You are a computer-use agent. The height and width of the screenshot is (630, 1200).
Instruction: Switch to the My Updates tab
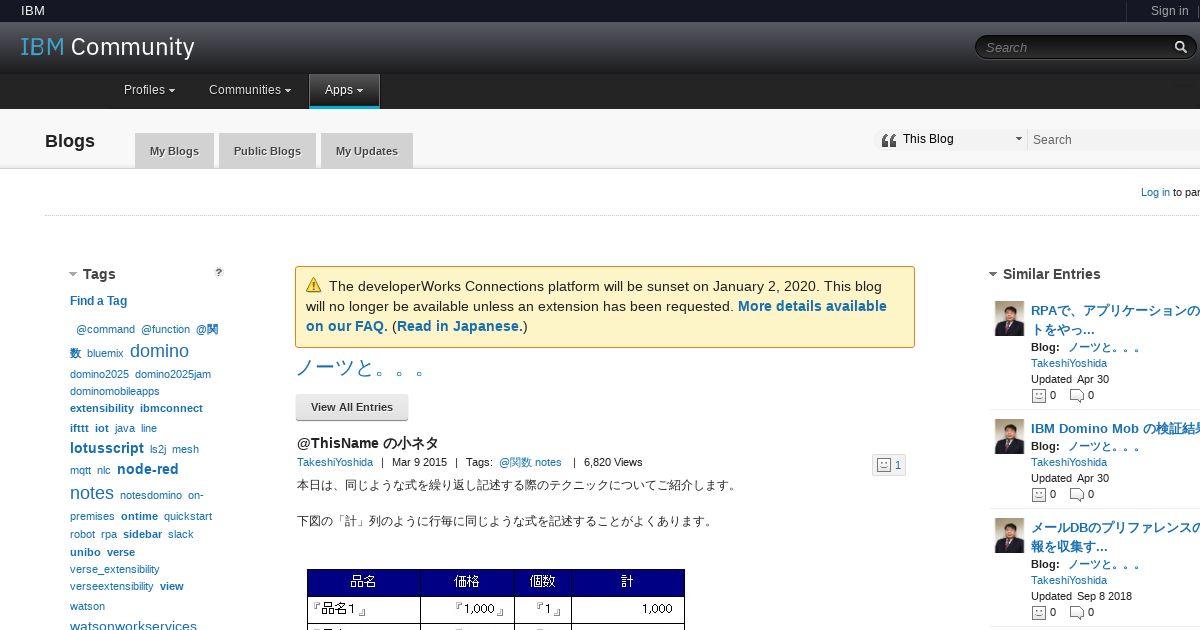point(367,151)
